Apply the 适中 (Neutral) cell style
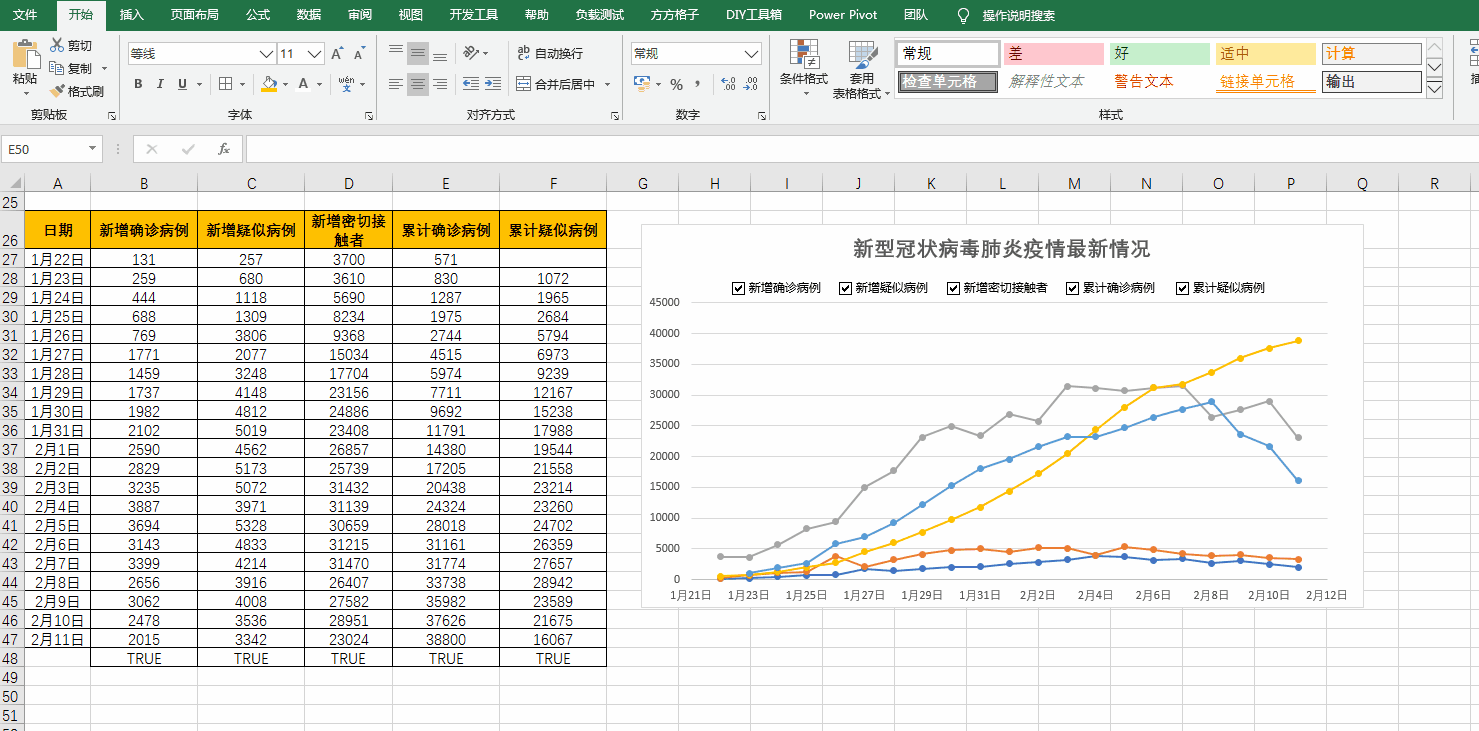 coord(1266,54)
